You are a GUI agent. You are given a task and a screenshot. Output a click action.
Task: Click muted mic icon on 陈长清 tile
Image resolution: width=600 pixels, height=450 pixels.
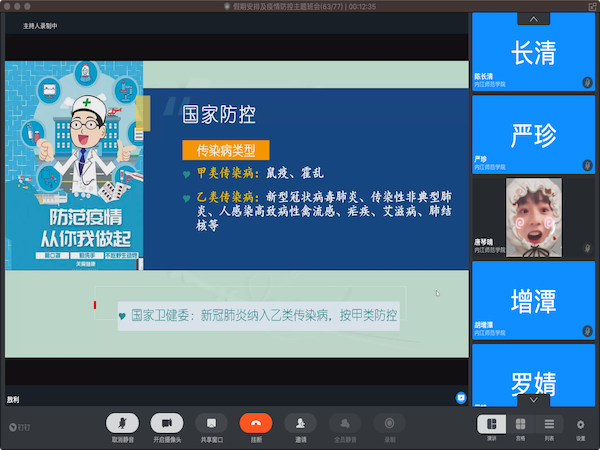[587, 82]
